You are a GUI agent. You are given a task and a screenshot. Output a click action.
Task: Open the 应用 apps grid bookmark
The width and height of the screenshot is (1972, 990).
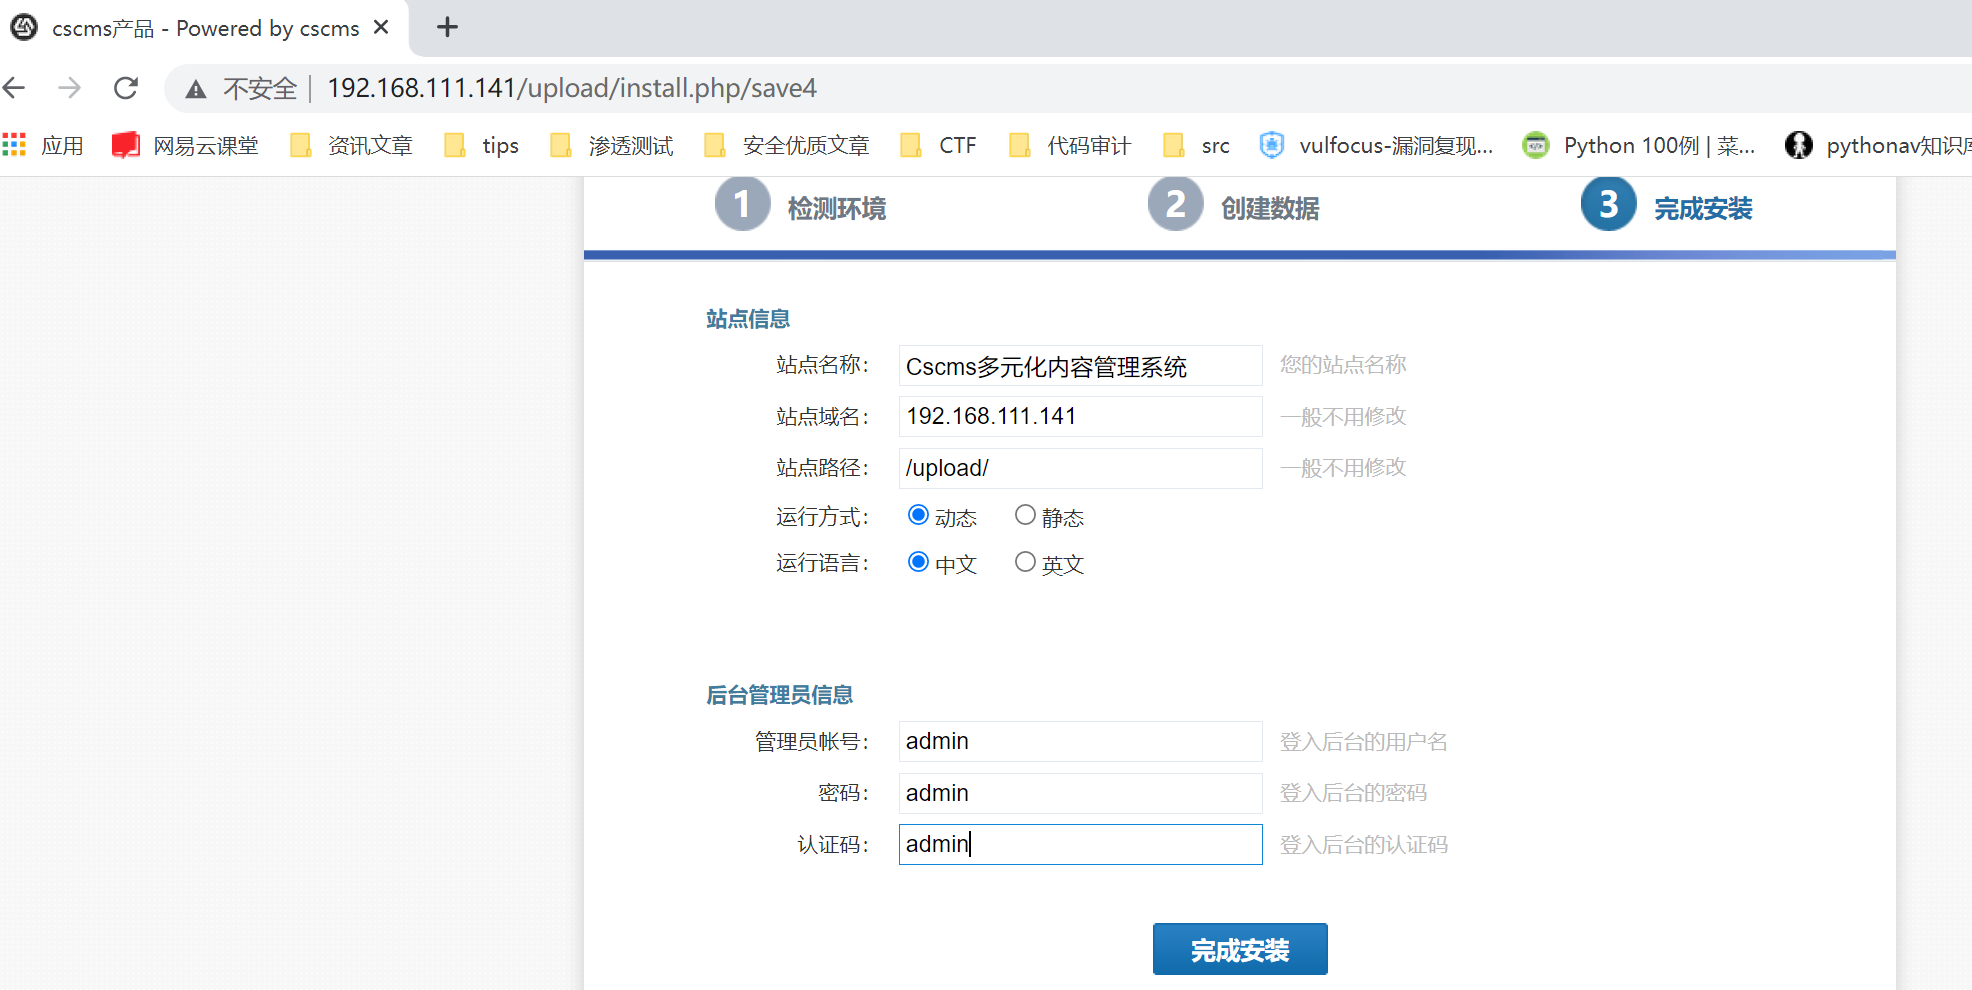pos(43,145)
